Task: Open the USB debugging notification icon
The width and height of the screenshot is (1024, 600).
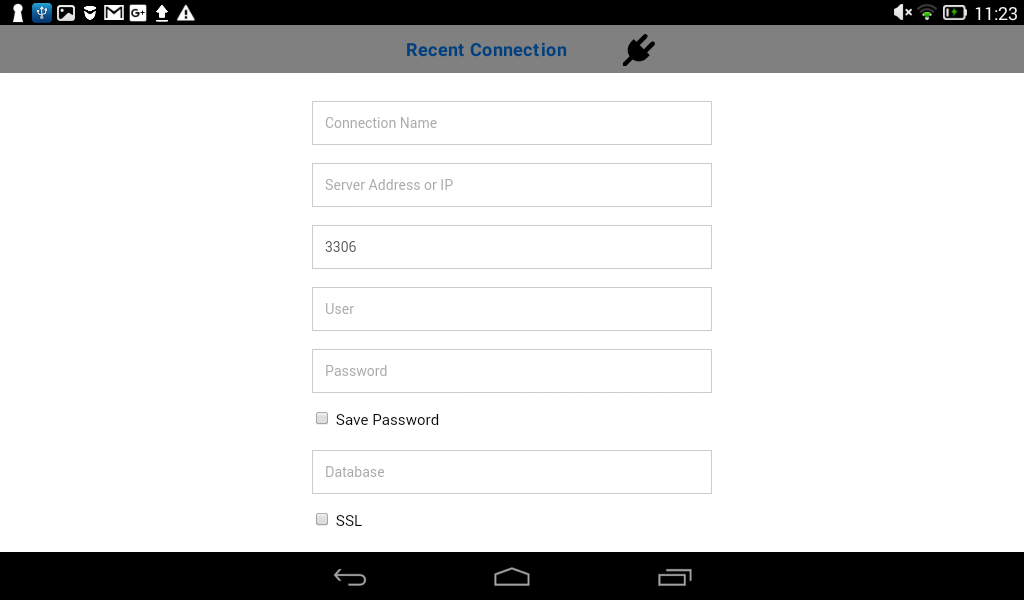Action: pyautogui.click(x=42, y=12)
